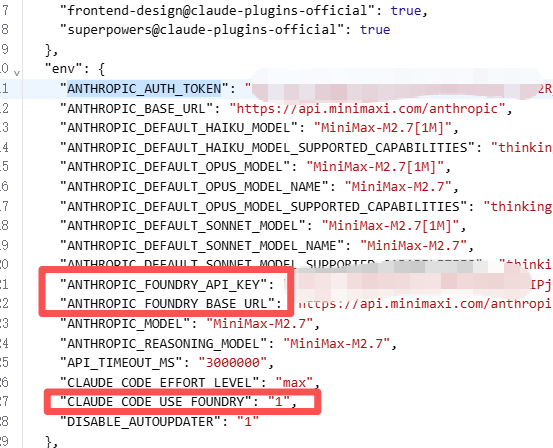
Task: Click the CLAUDE_CODE_USE_FOUNDRY value "1"
Action: click(279, 402)
